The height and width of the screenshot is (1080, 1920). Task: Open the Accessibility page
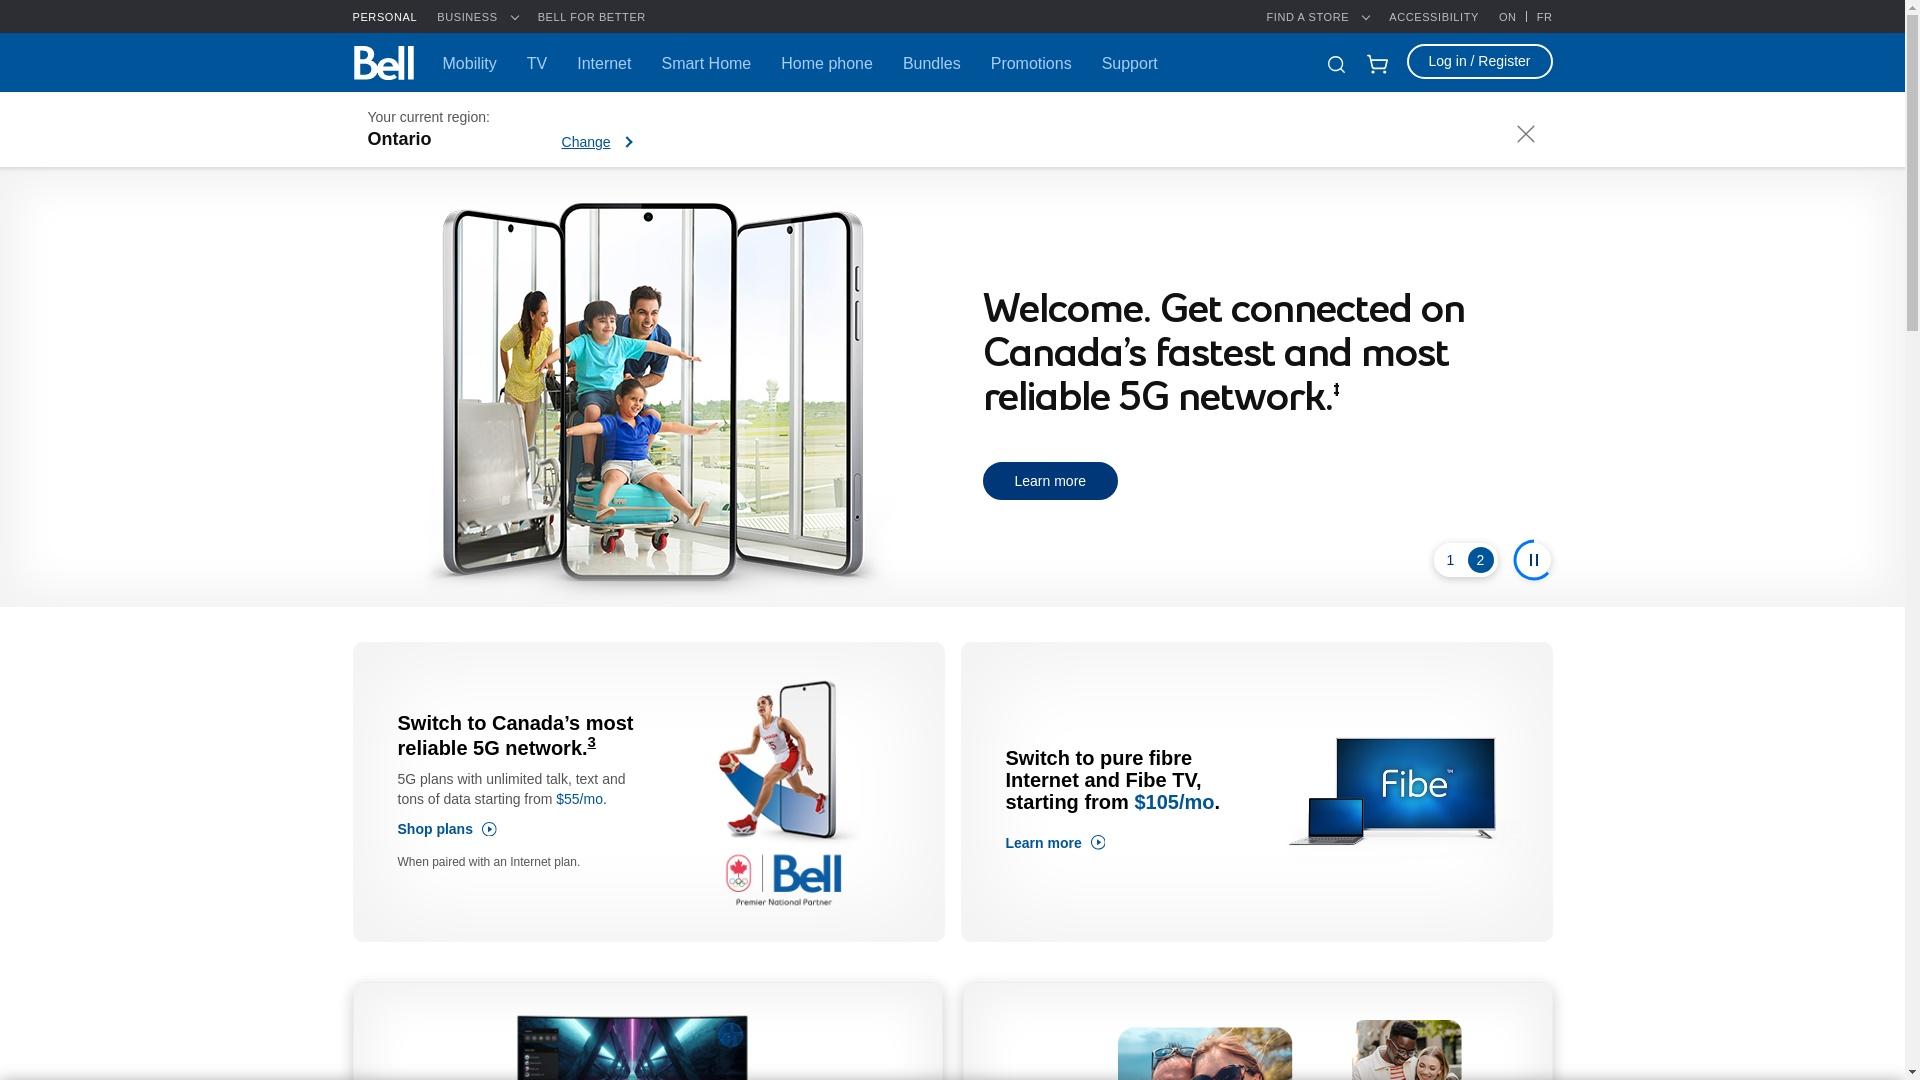[x=1433, y=17]
